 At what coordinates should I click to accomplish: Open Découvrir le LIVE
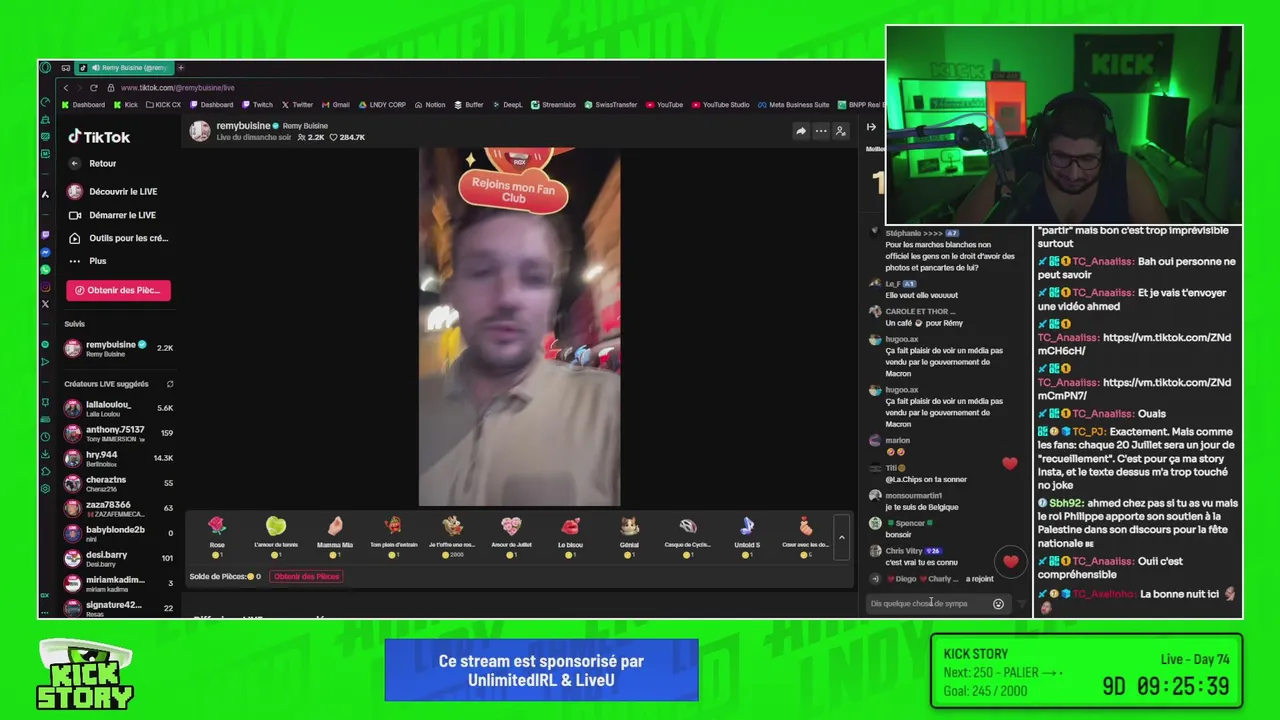pos(112,191)
